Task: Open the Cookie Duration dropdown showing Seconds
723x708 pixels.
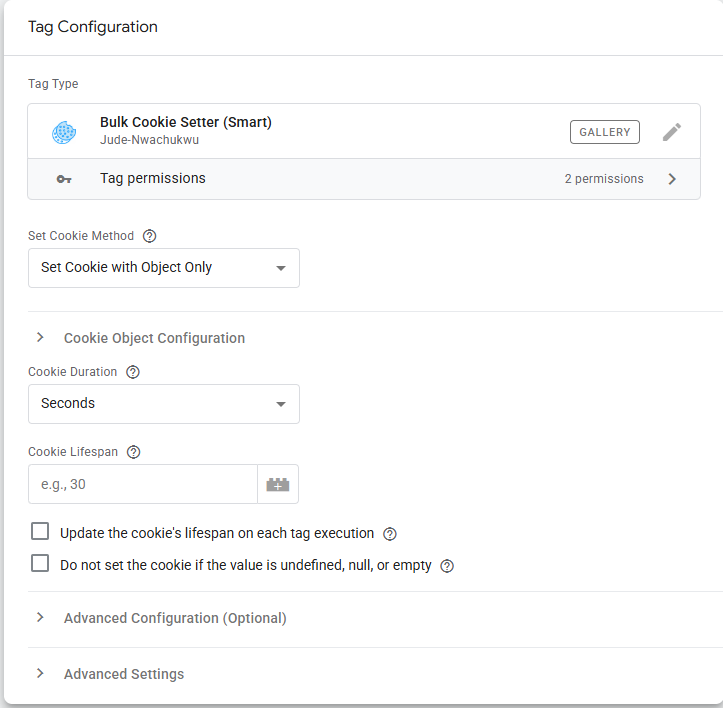Action: [163, 404]
